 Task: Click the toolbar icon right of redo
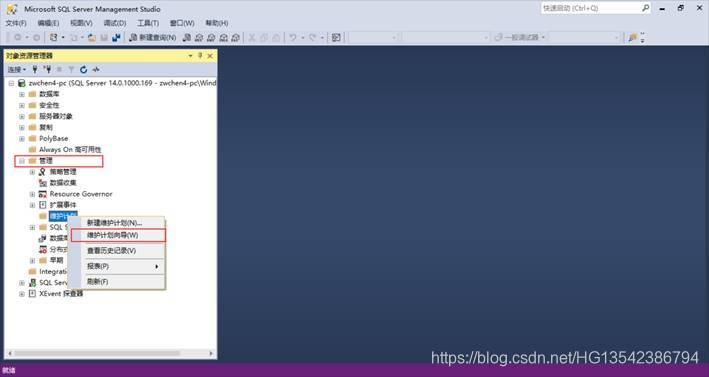click(336, 38)
